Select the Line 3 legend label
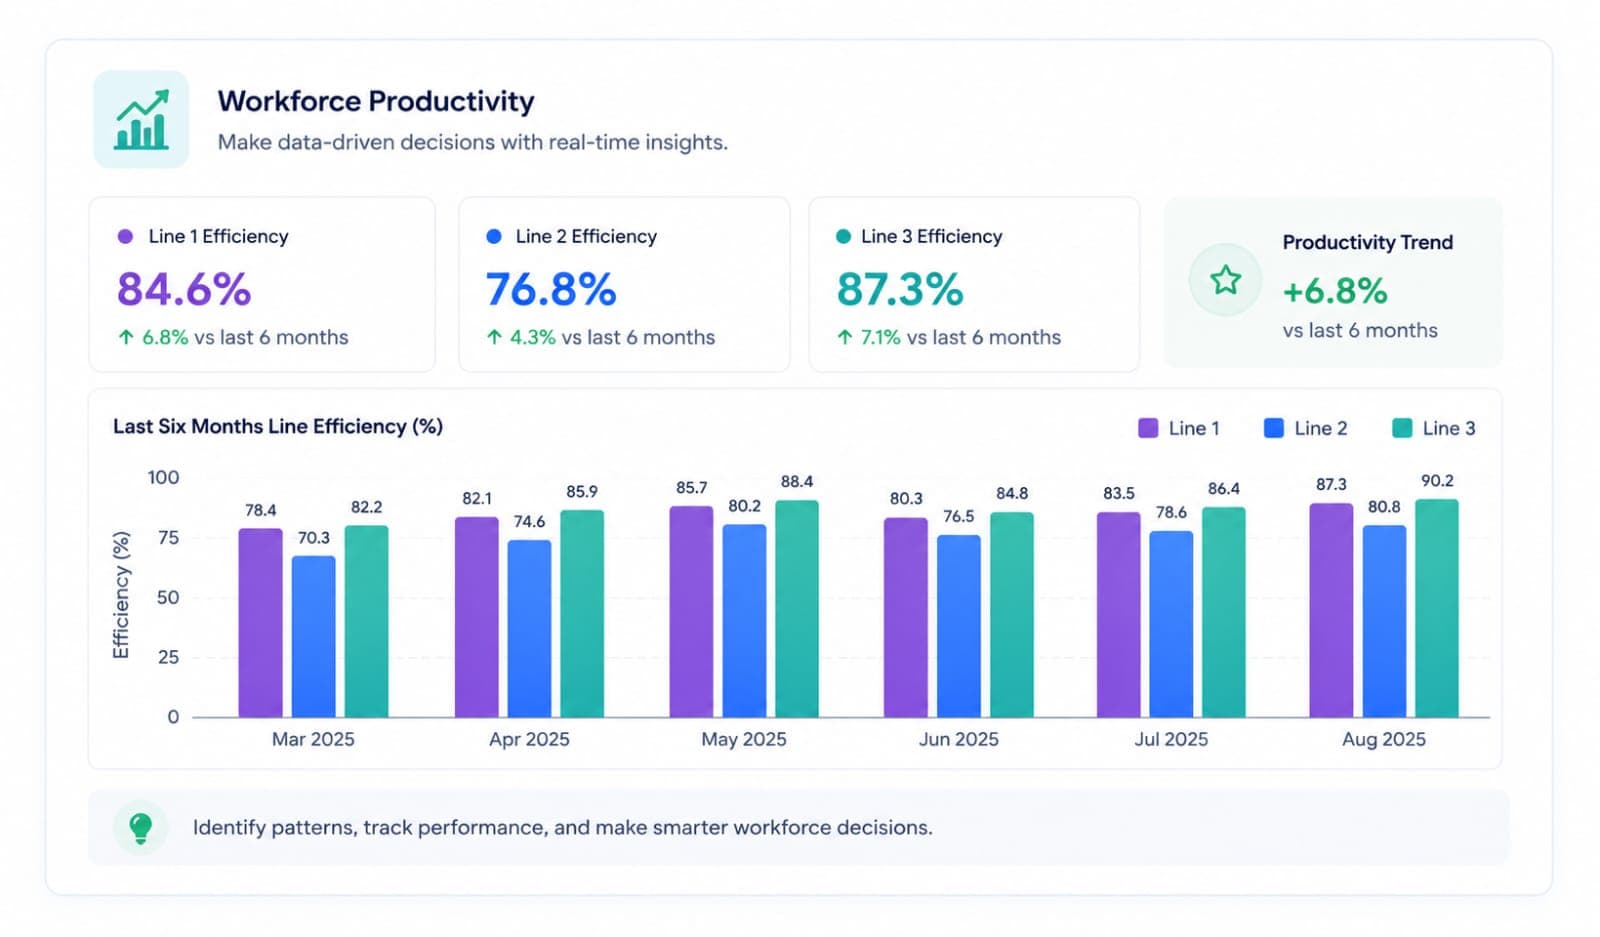1600x937 pixels. tap(1449, 428)
